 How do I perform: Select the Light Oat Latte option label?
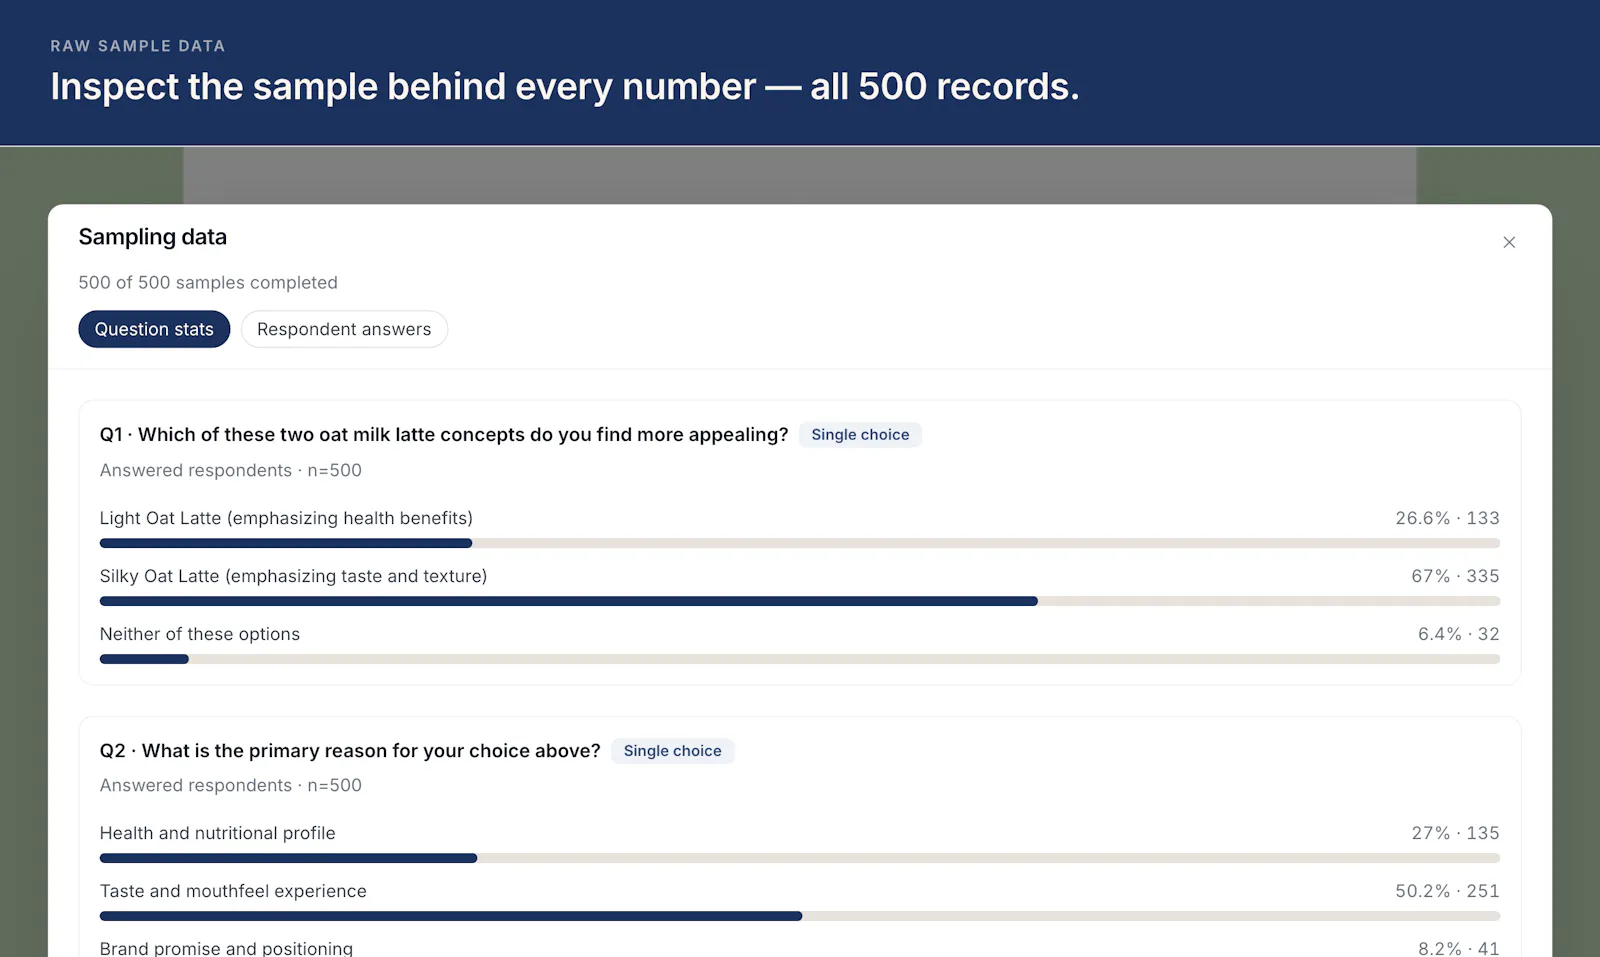286,518
